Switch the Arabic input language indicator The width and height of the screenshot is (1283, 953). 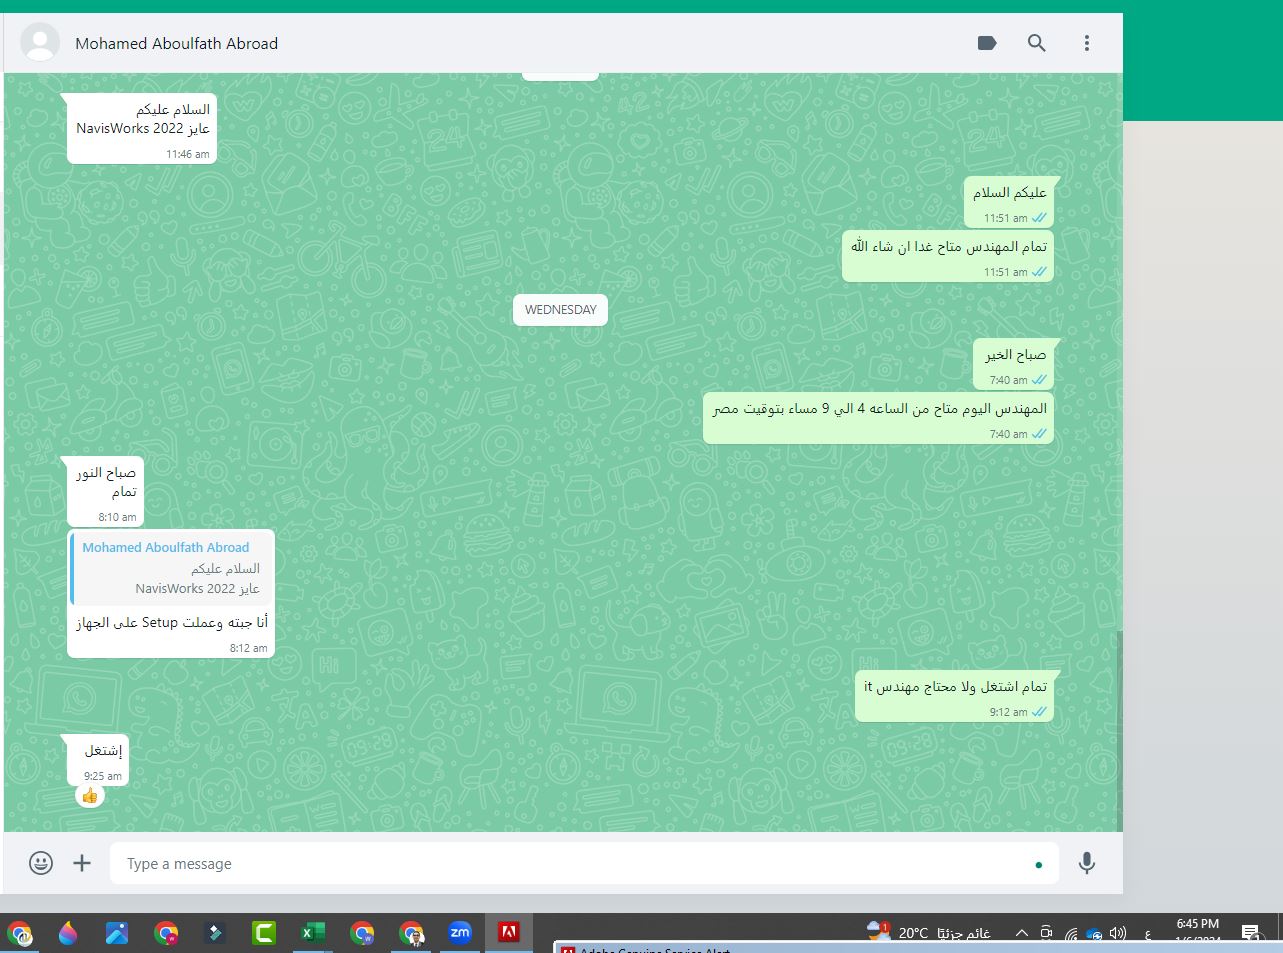pyautogui.click(x=1147, y=934)
